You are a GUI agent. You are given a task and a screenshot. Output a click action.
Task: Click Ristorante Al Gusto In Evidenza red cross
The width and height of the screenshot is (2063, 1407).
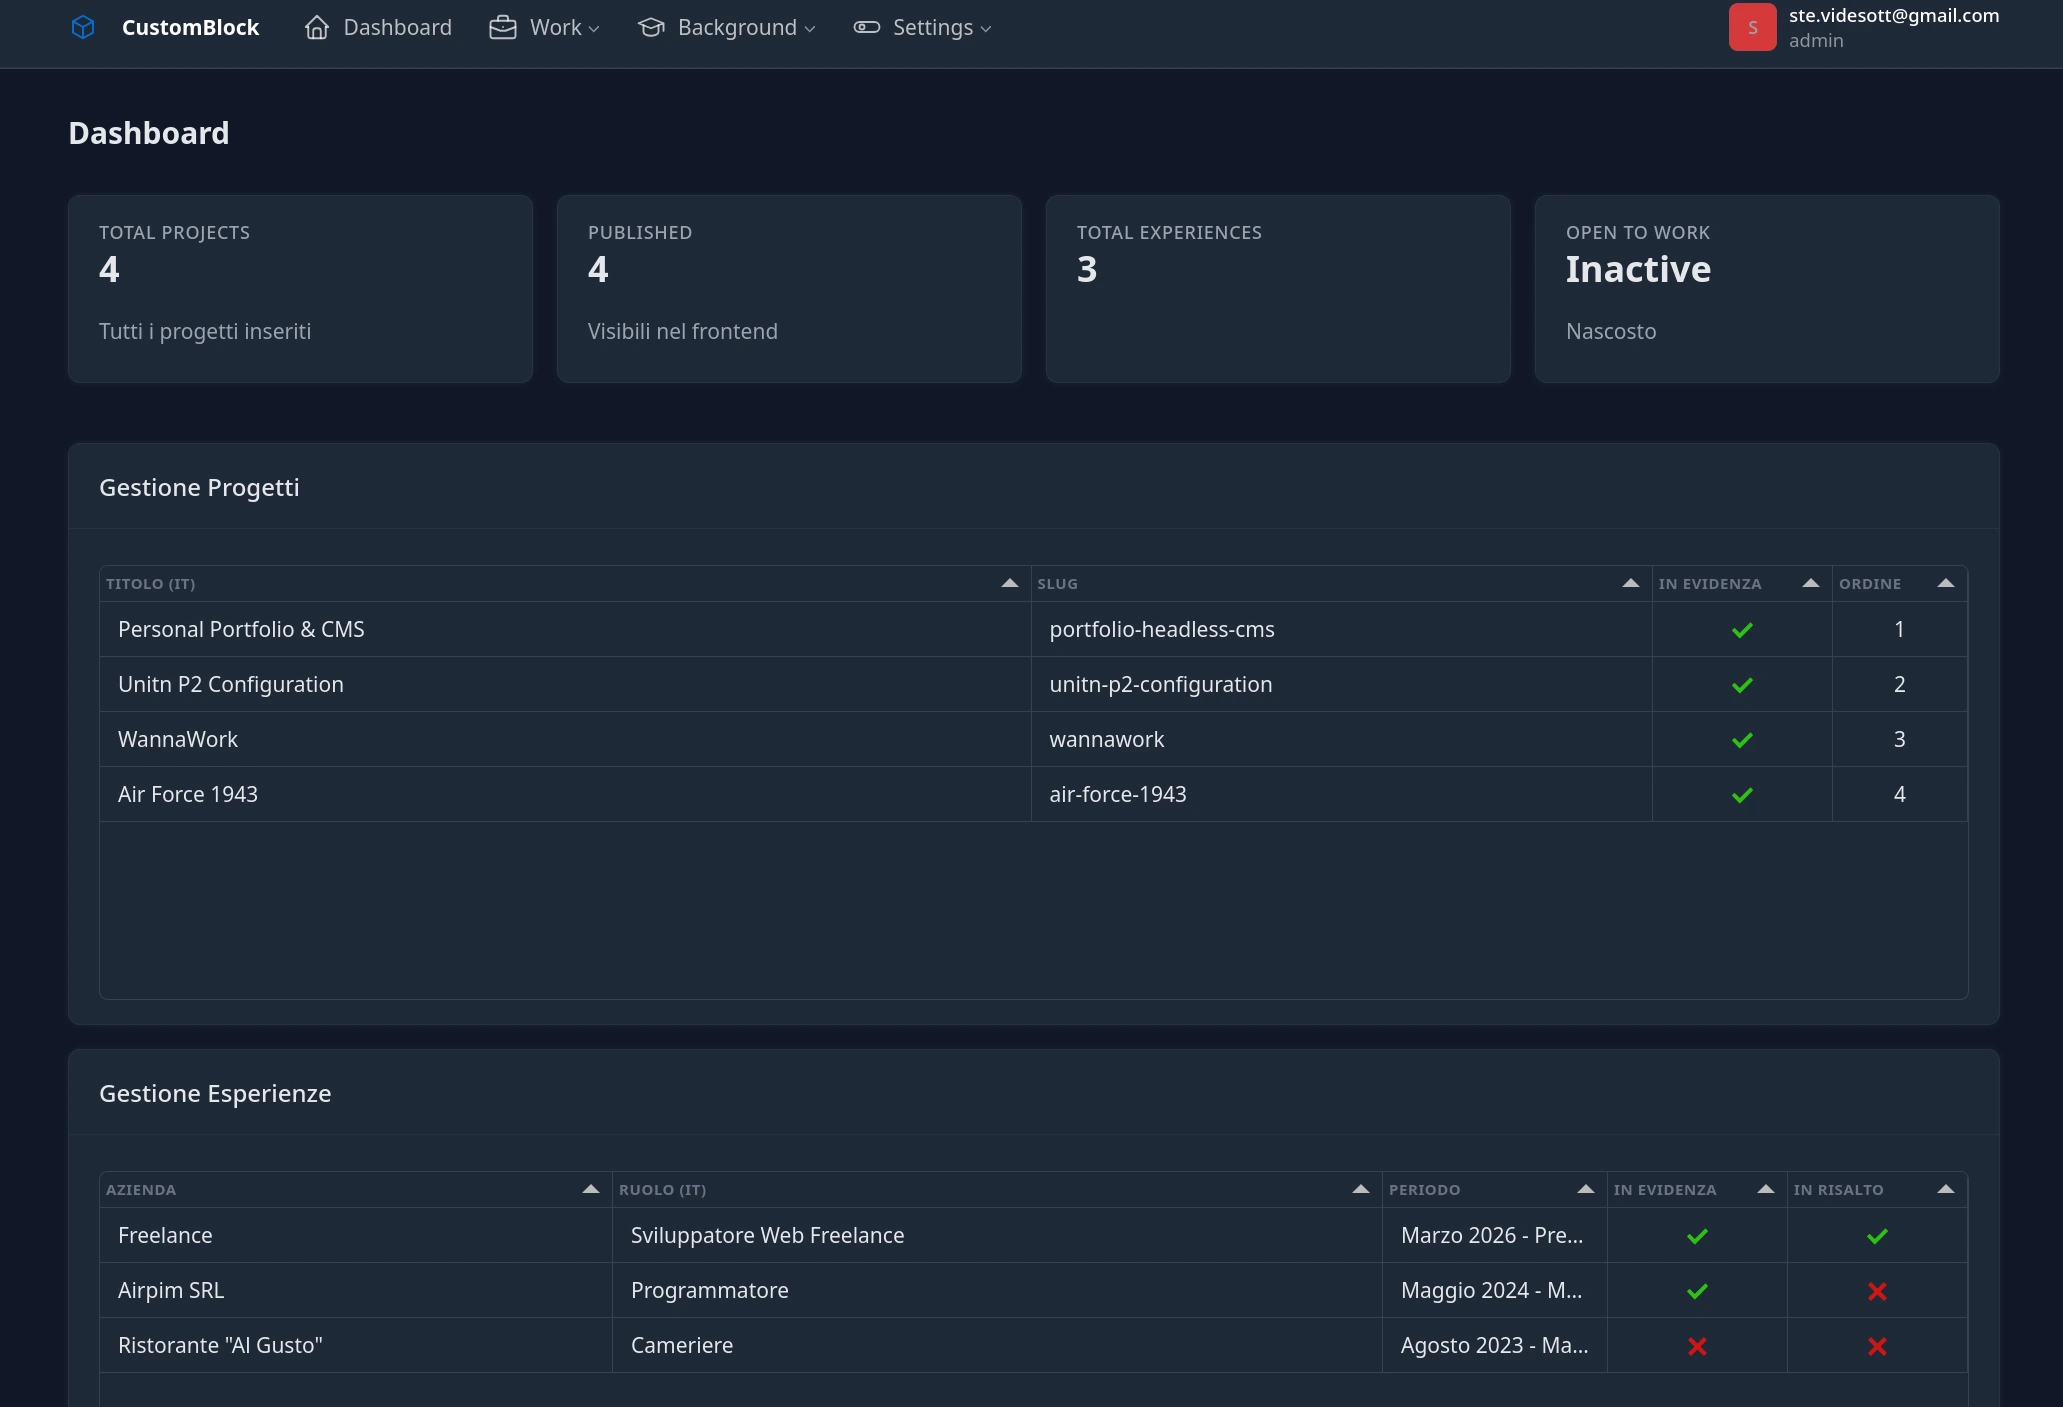tap(1697, 1346)
